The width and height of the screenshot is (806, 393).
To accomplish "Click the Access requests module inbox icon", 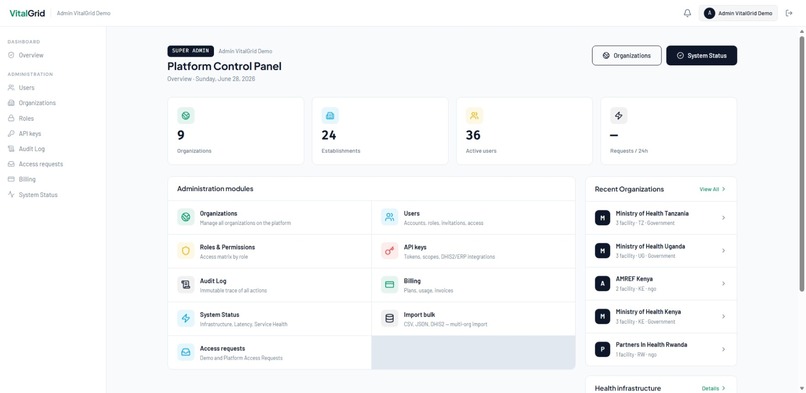I will pos(186,352).
